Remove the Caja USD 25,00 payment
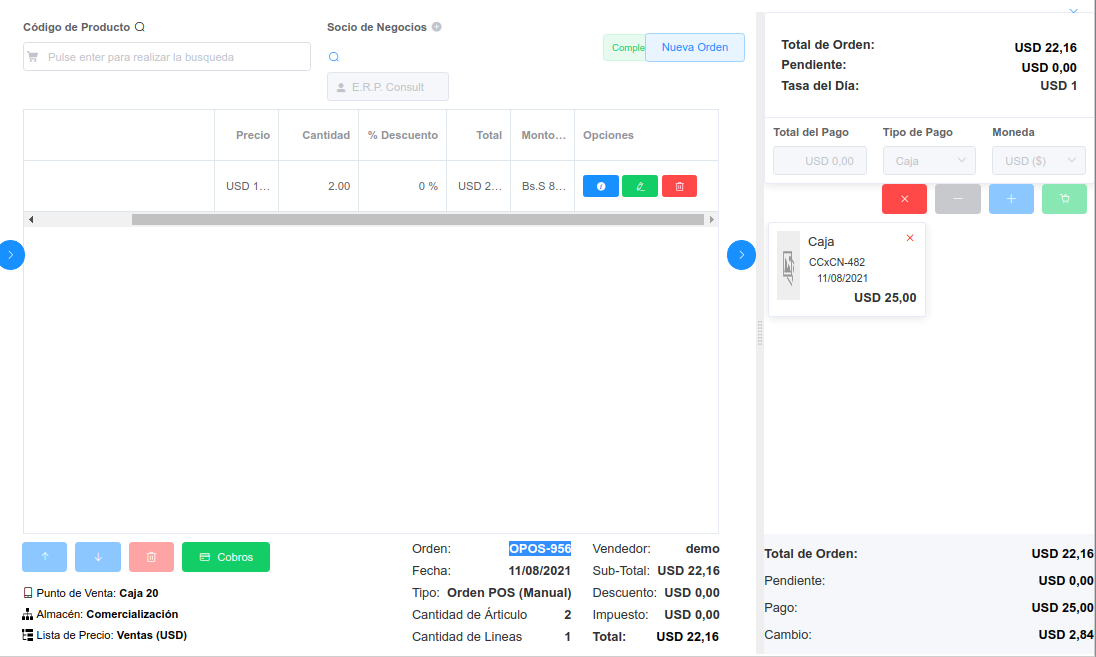 (x=909, y=238)
